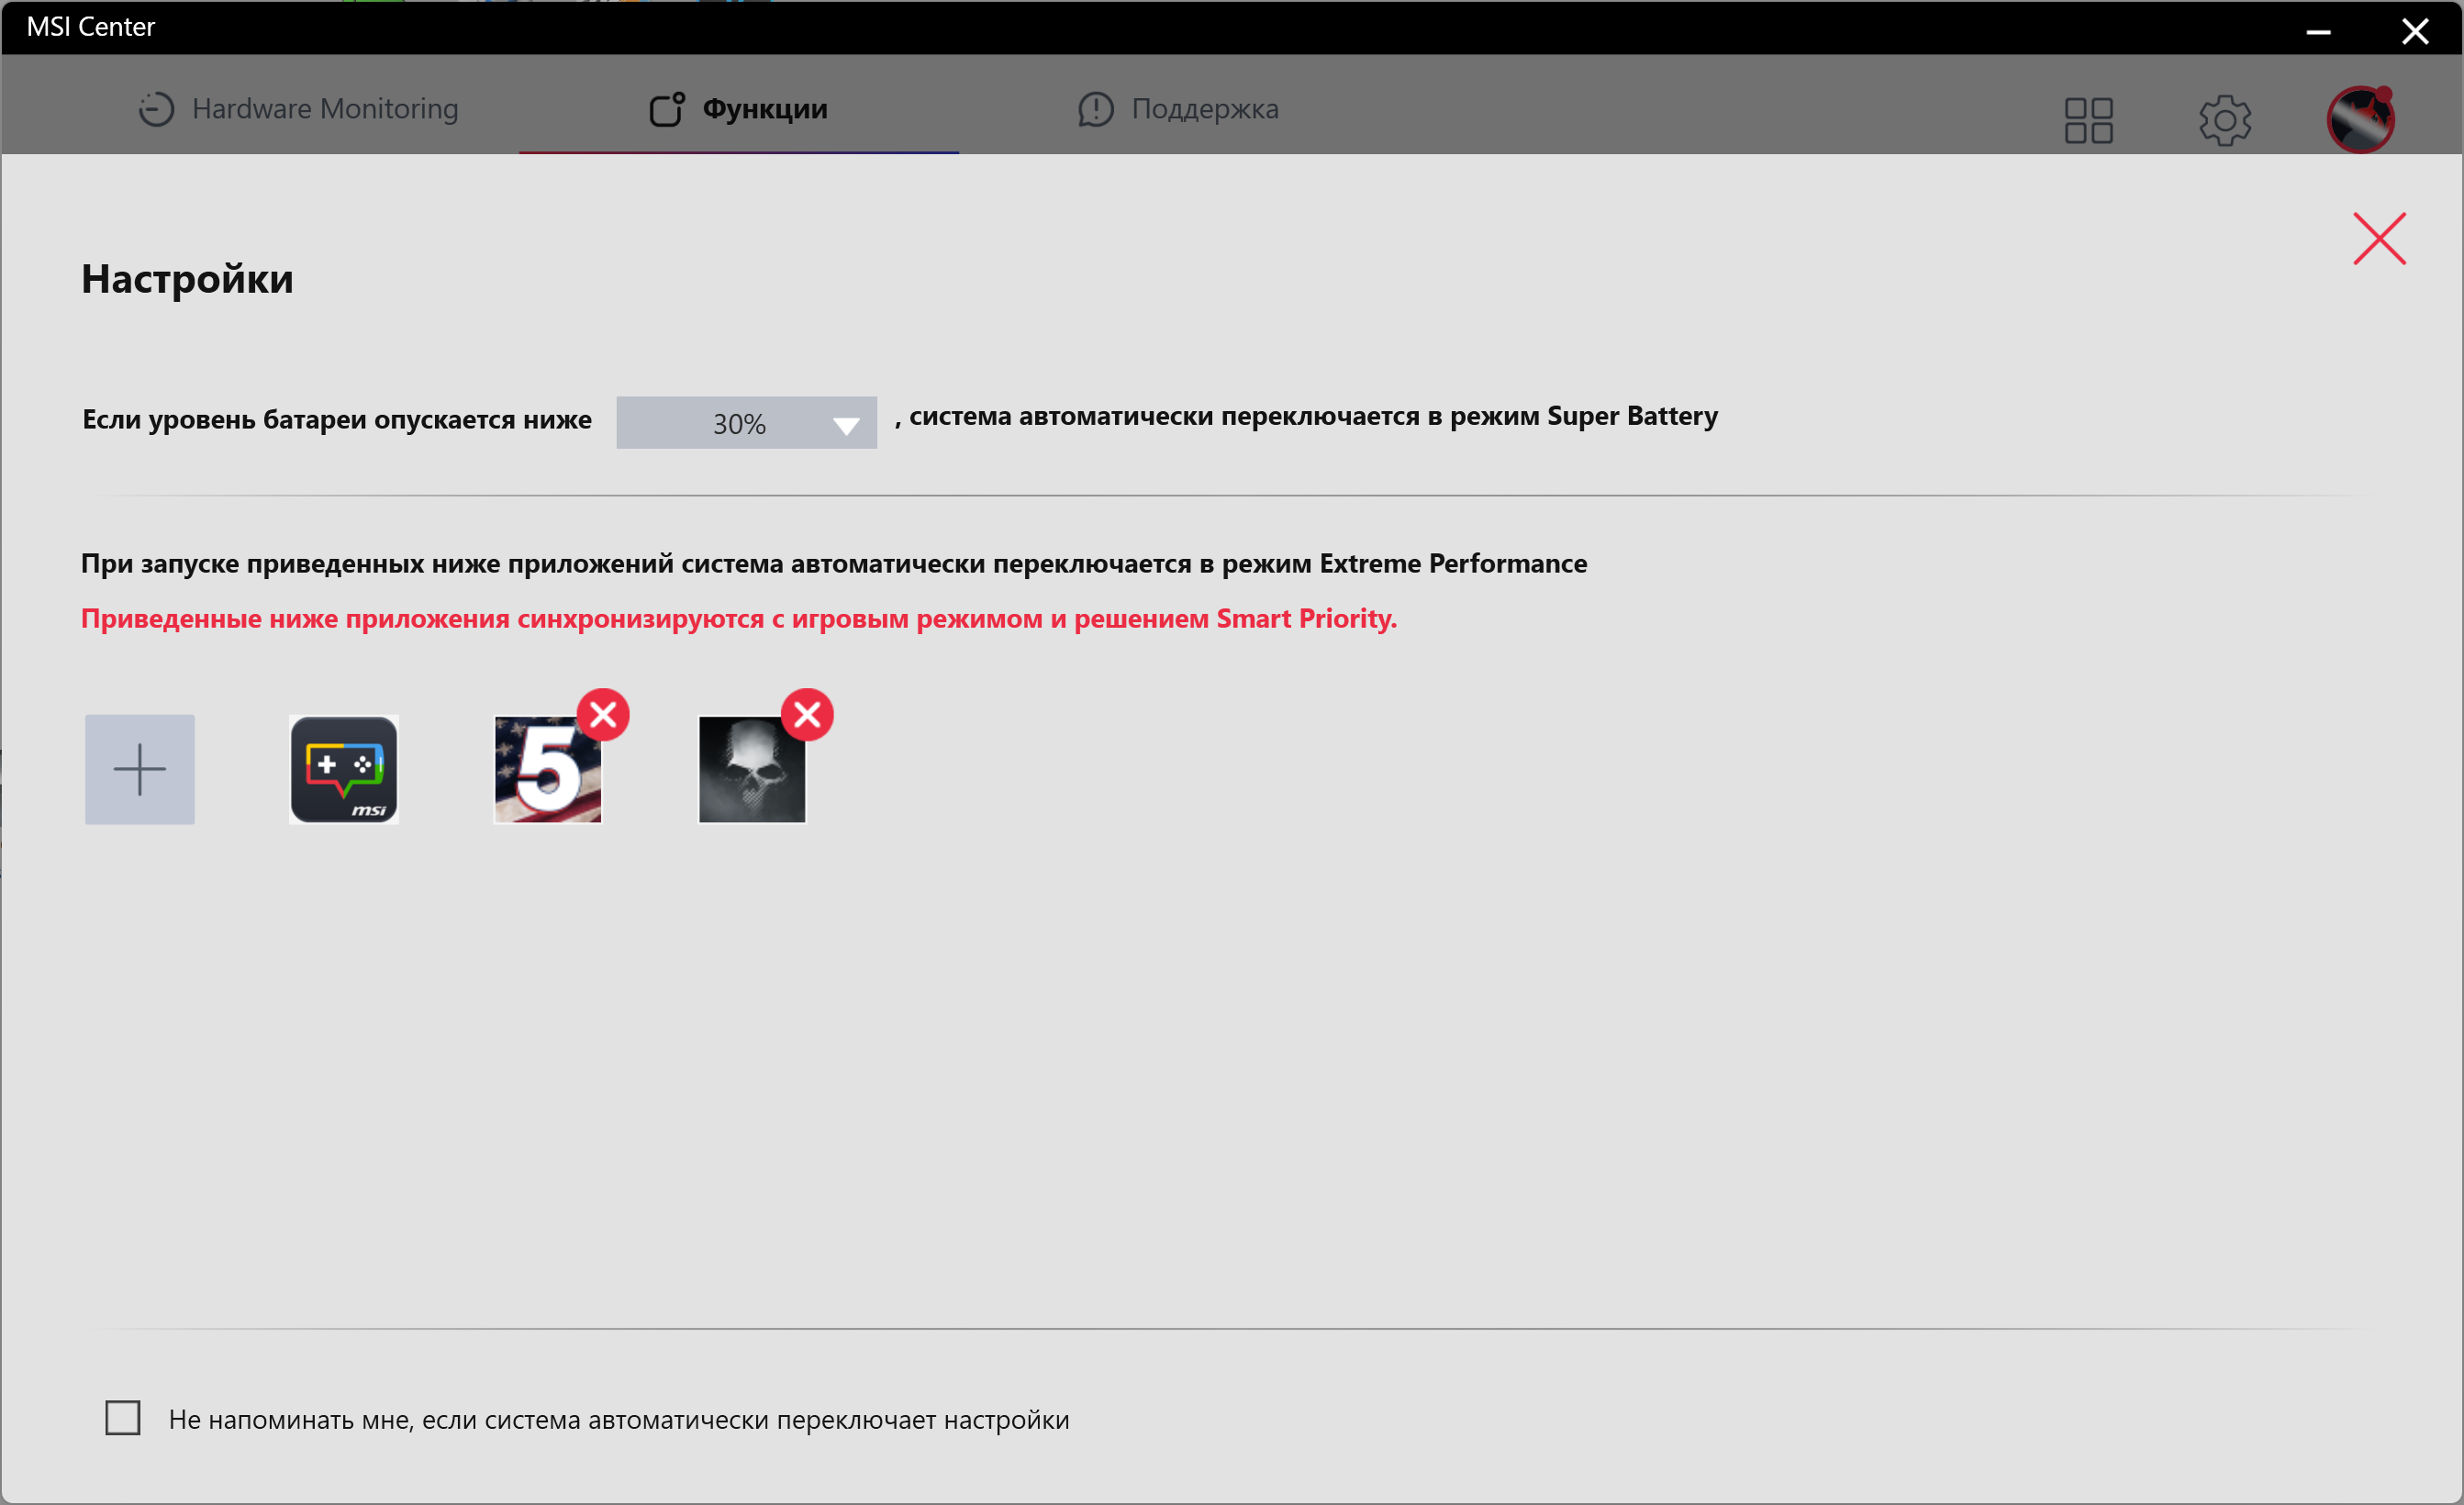Click the plus tile to add an application
This screenshot has width=2464, height=1505.
(139, 769)
